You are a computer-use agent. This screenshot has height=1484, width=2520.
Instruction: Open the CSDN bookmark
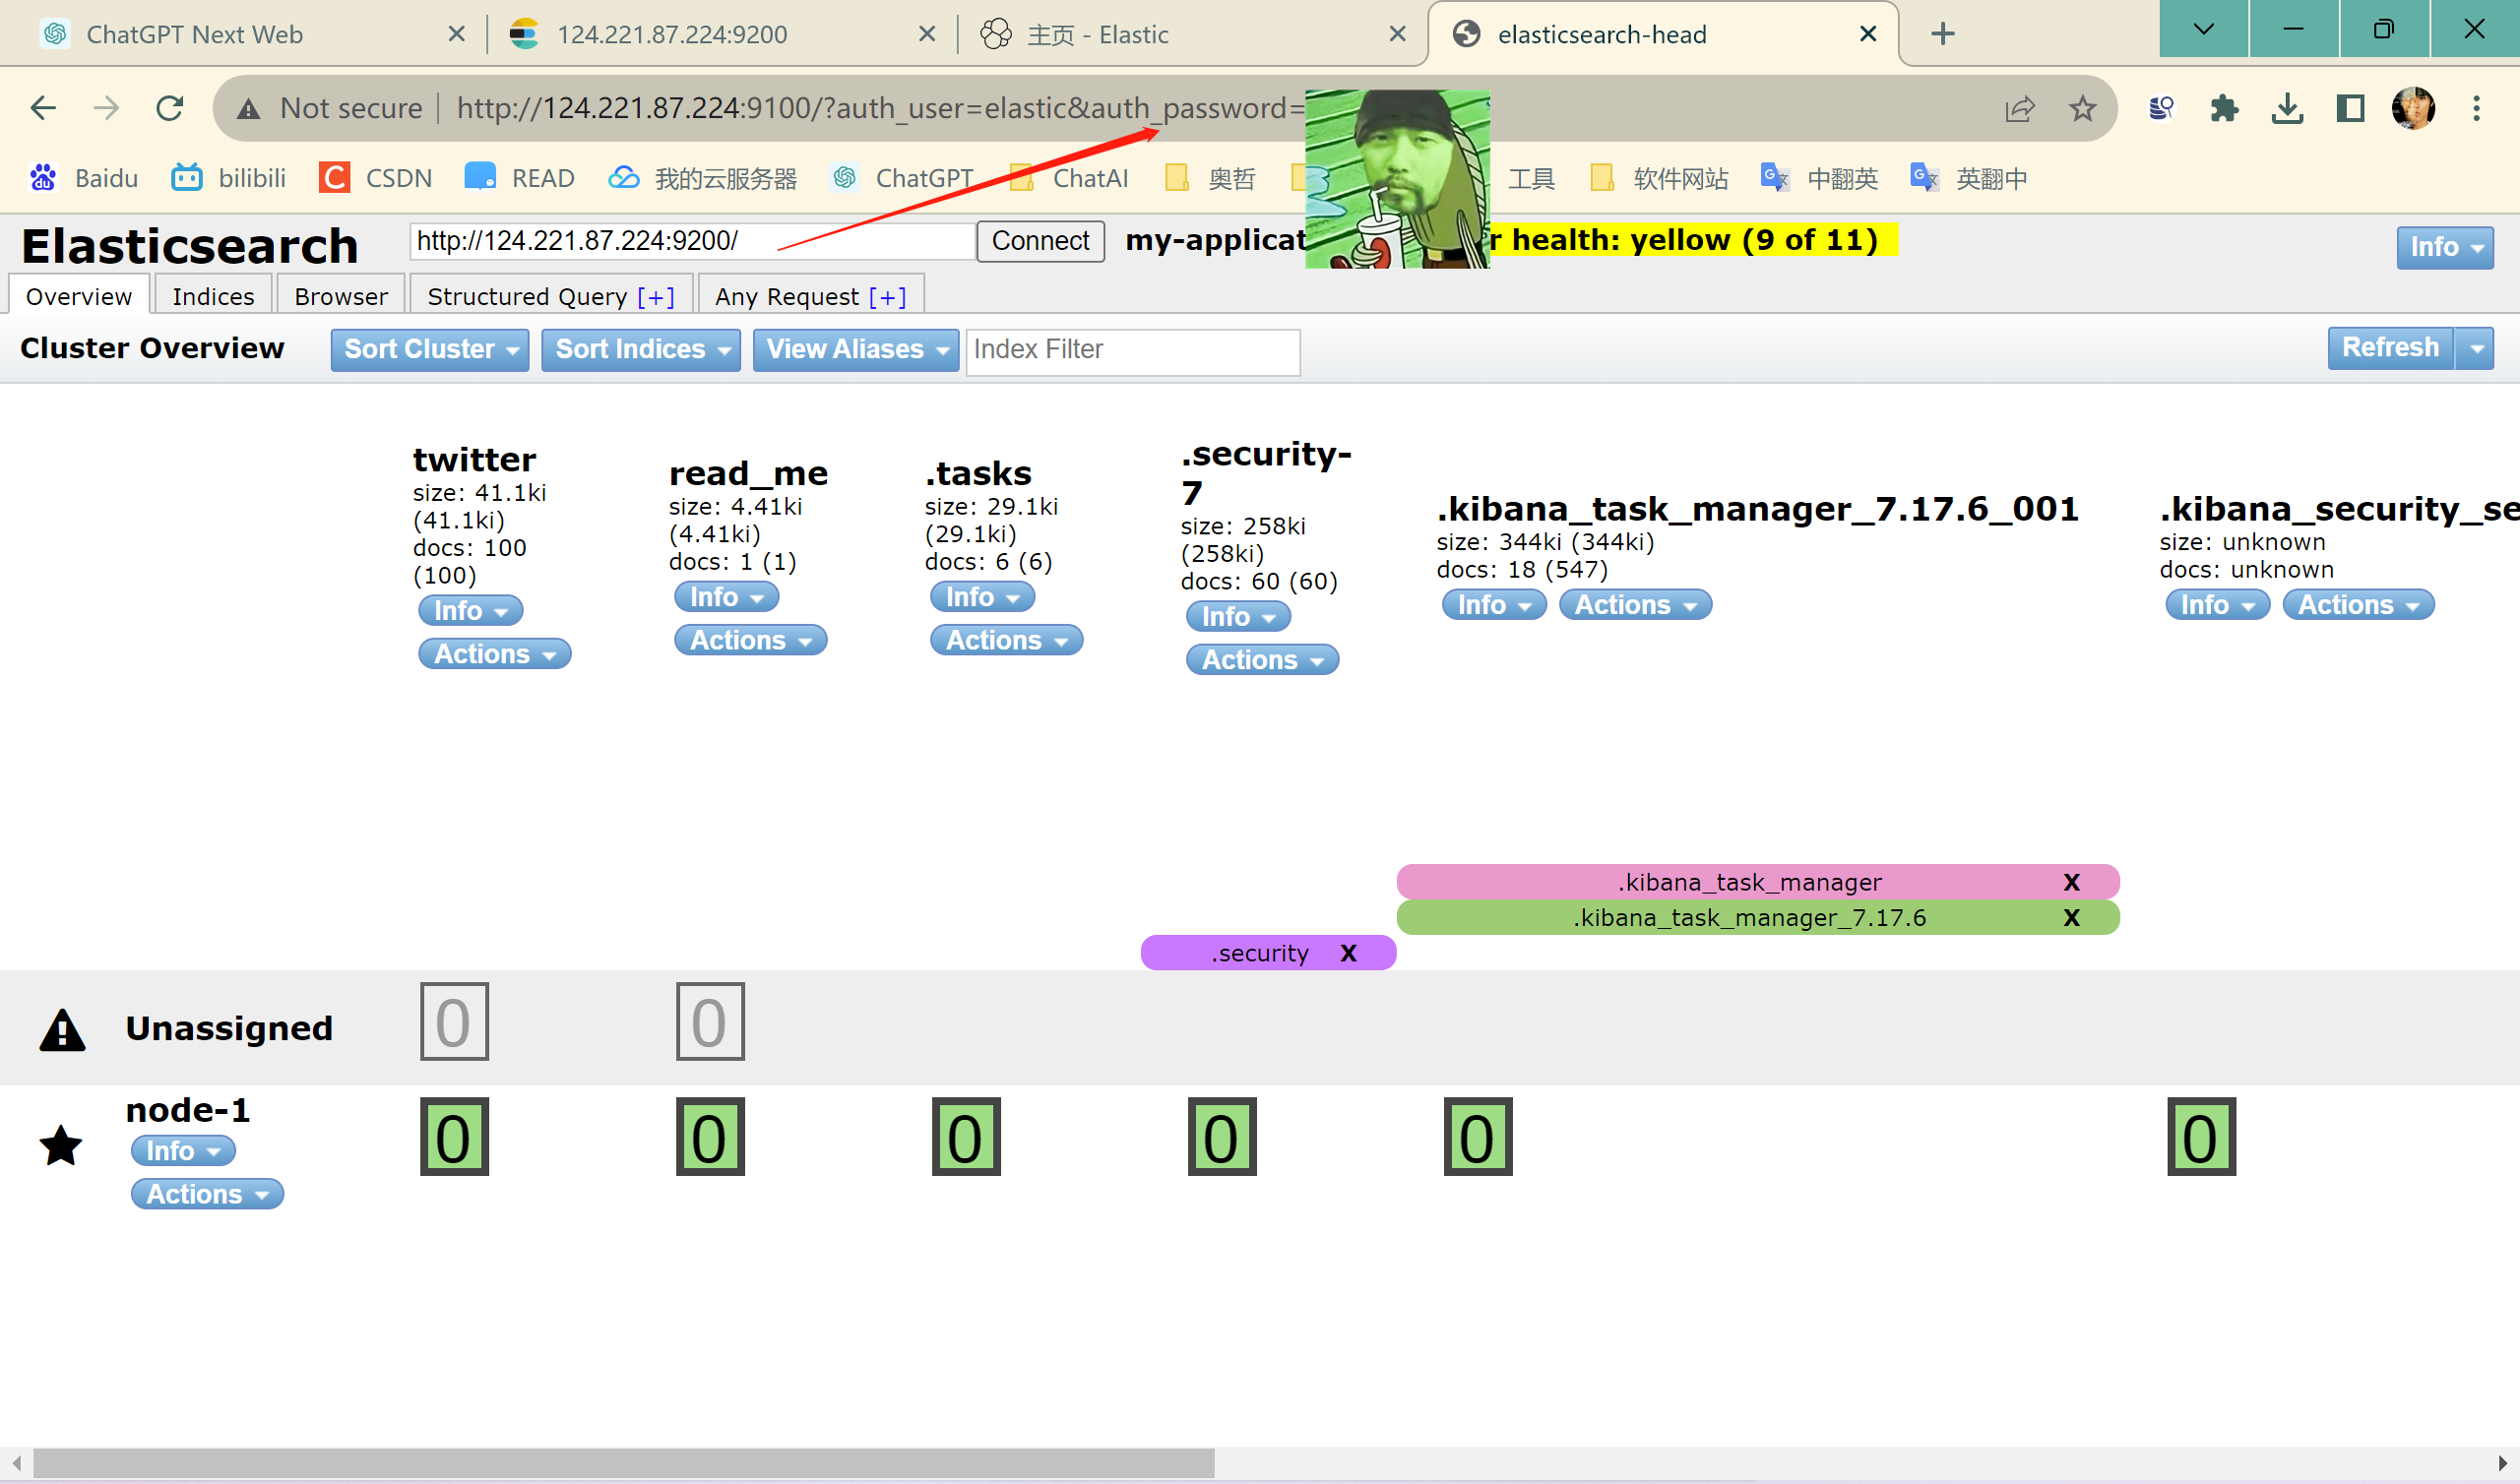[x=398, y=177]
